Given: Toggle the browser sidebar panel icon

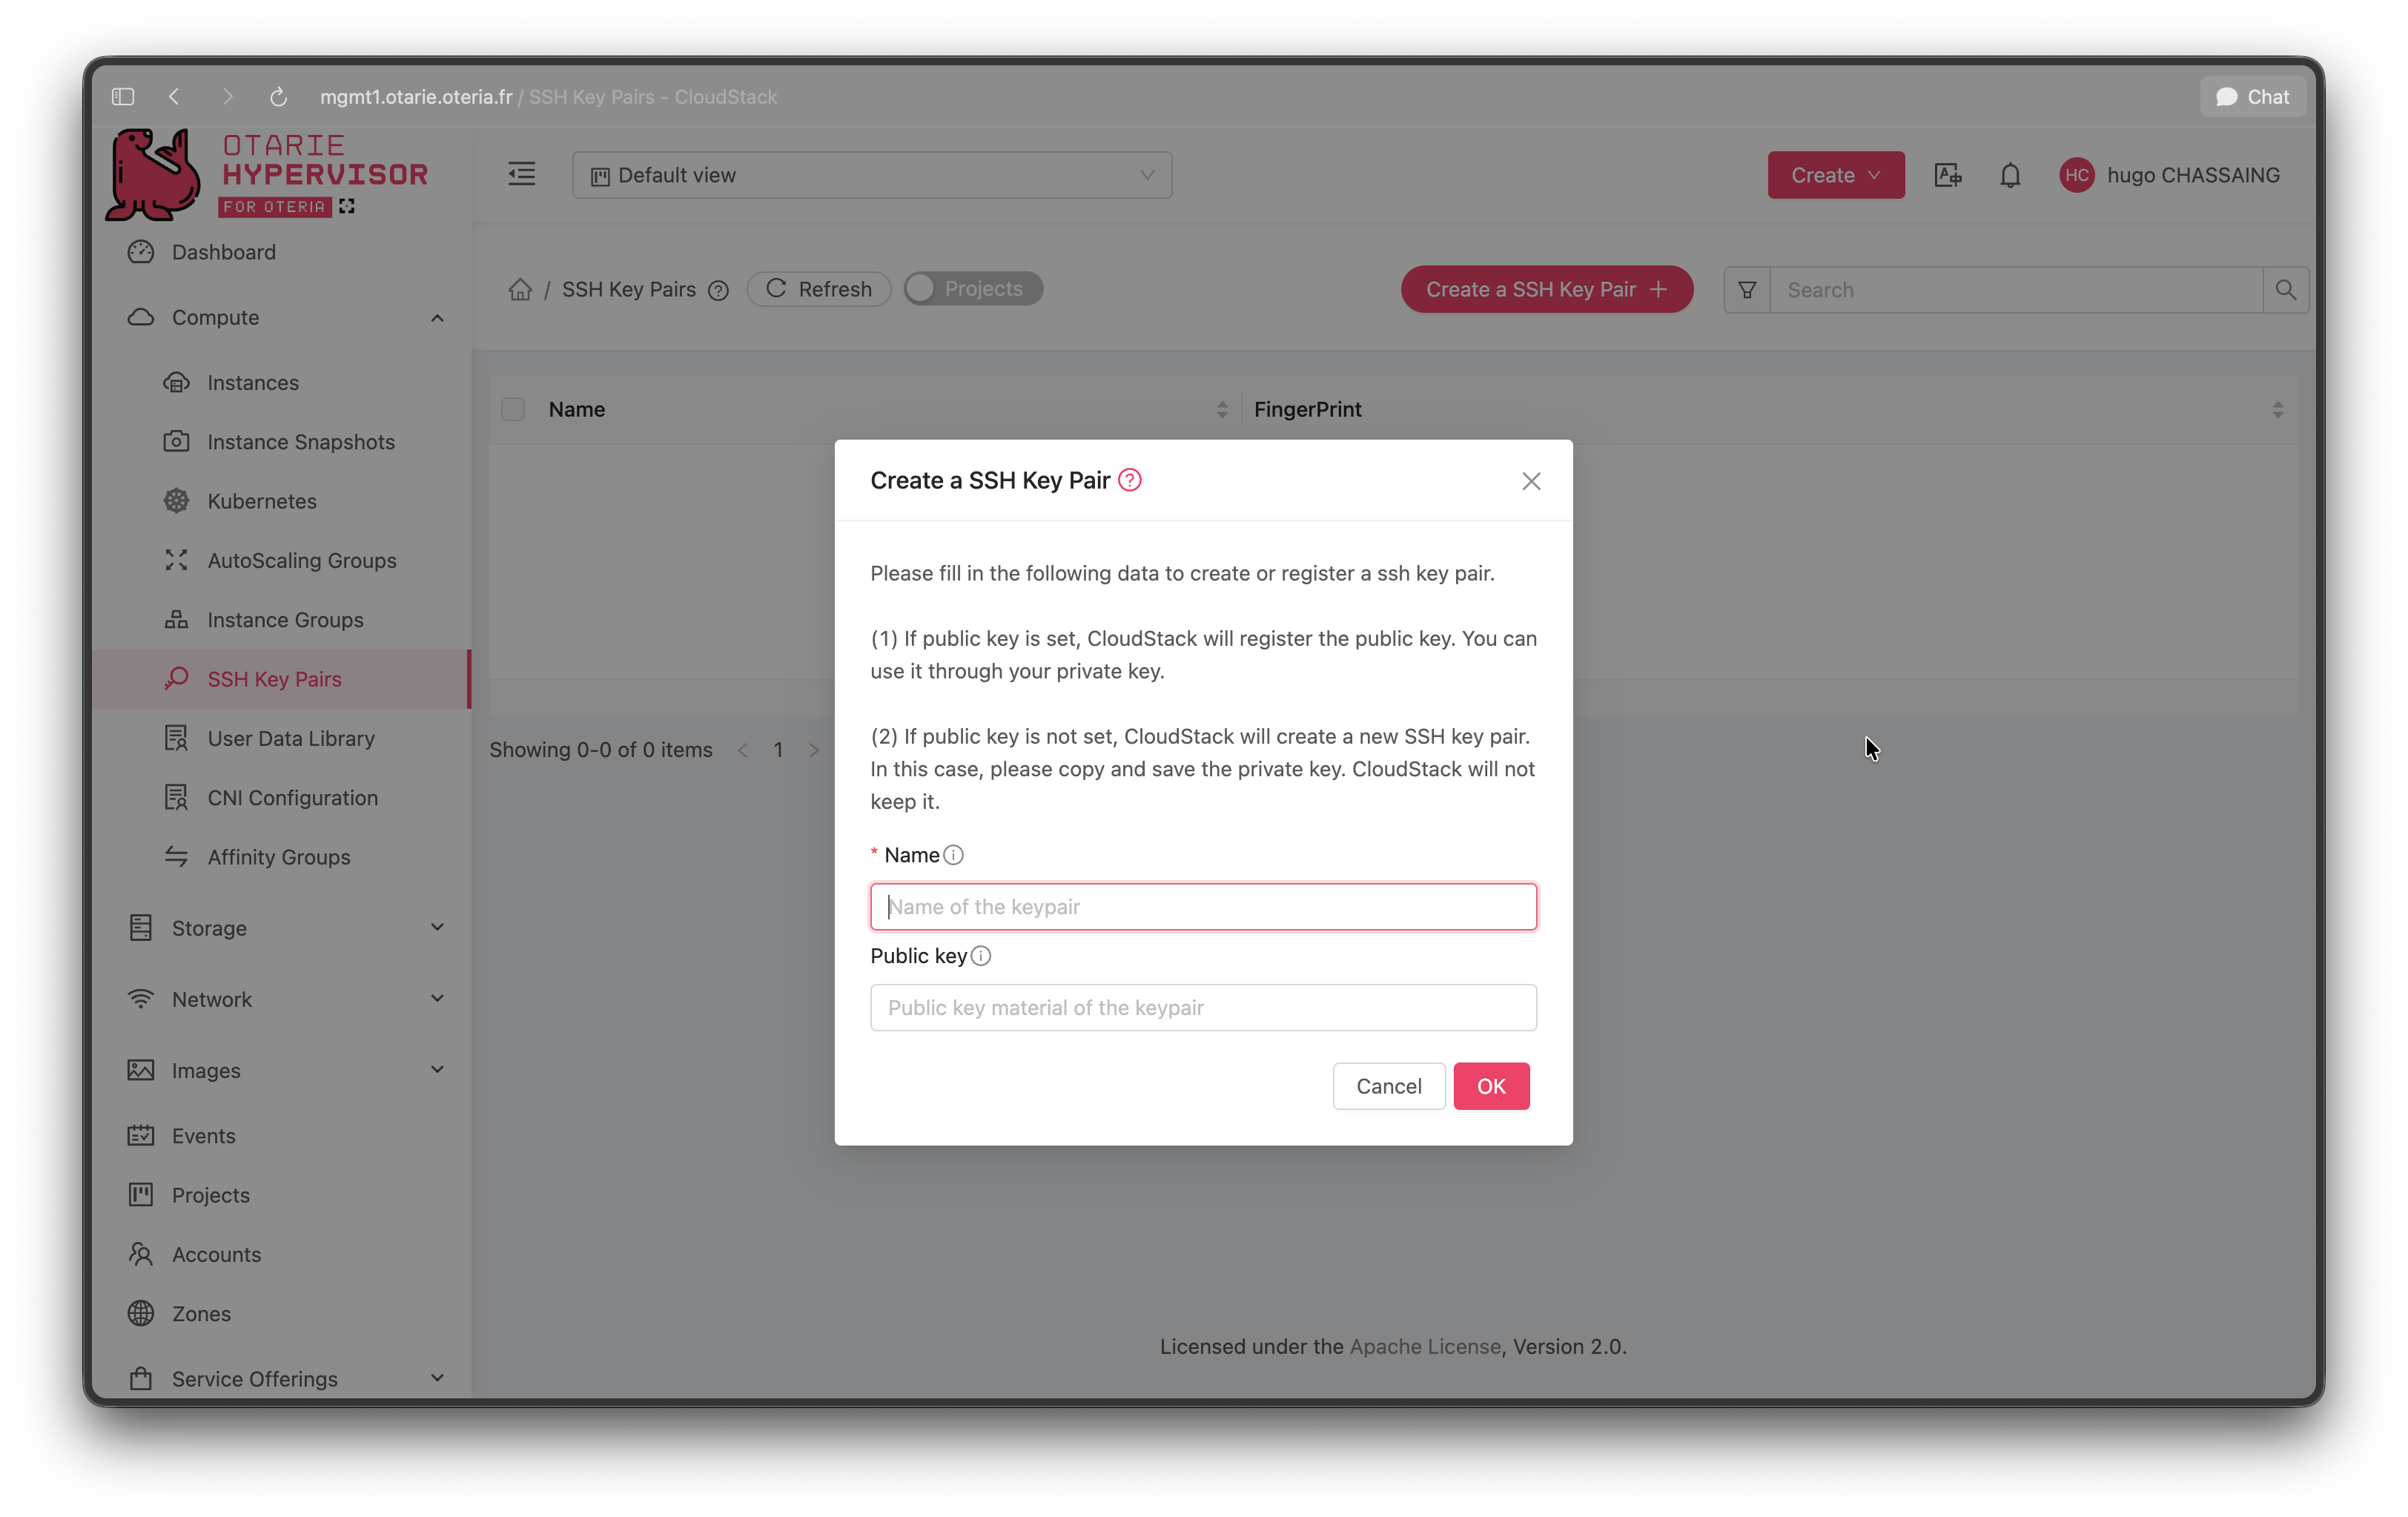Looking at the screenshot, I should (123, 97).
